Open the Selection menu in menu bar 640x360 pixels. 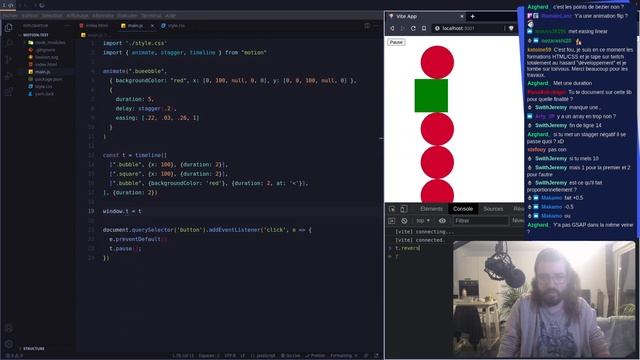[52, 16]
